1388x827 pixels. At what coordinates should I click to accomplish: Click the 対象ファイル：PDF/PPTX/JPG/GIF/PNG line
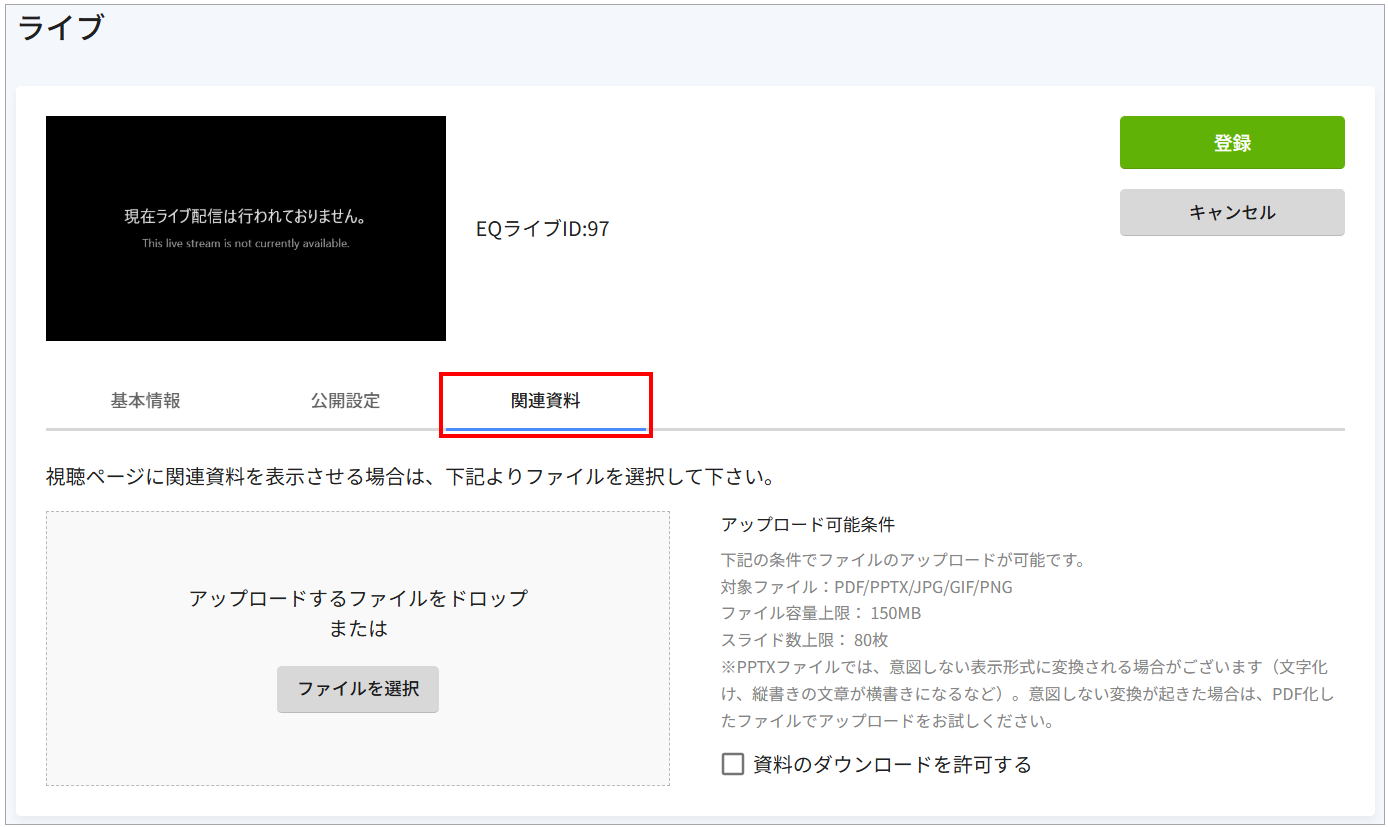(867, 587)
